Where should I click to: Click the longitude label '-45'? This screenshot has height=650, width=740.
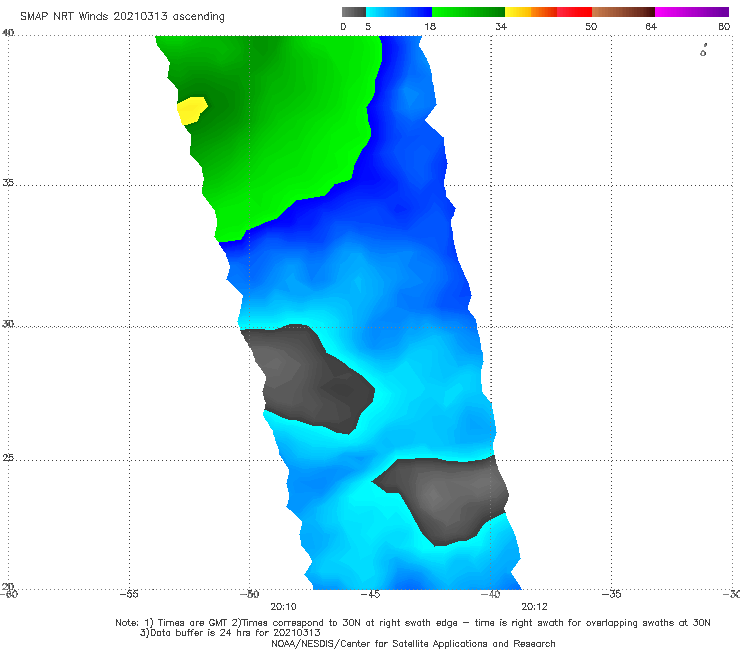pos(370,594)
